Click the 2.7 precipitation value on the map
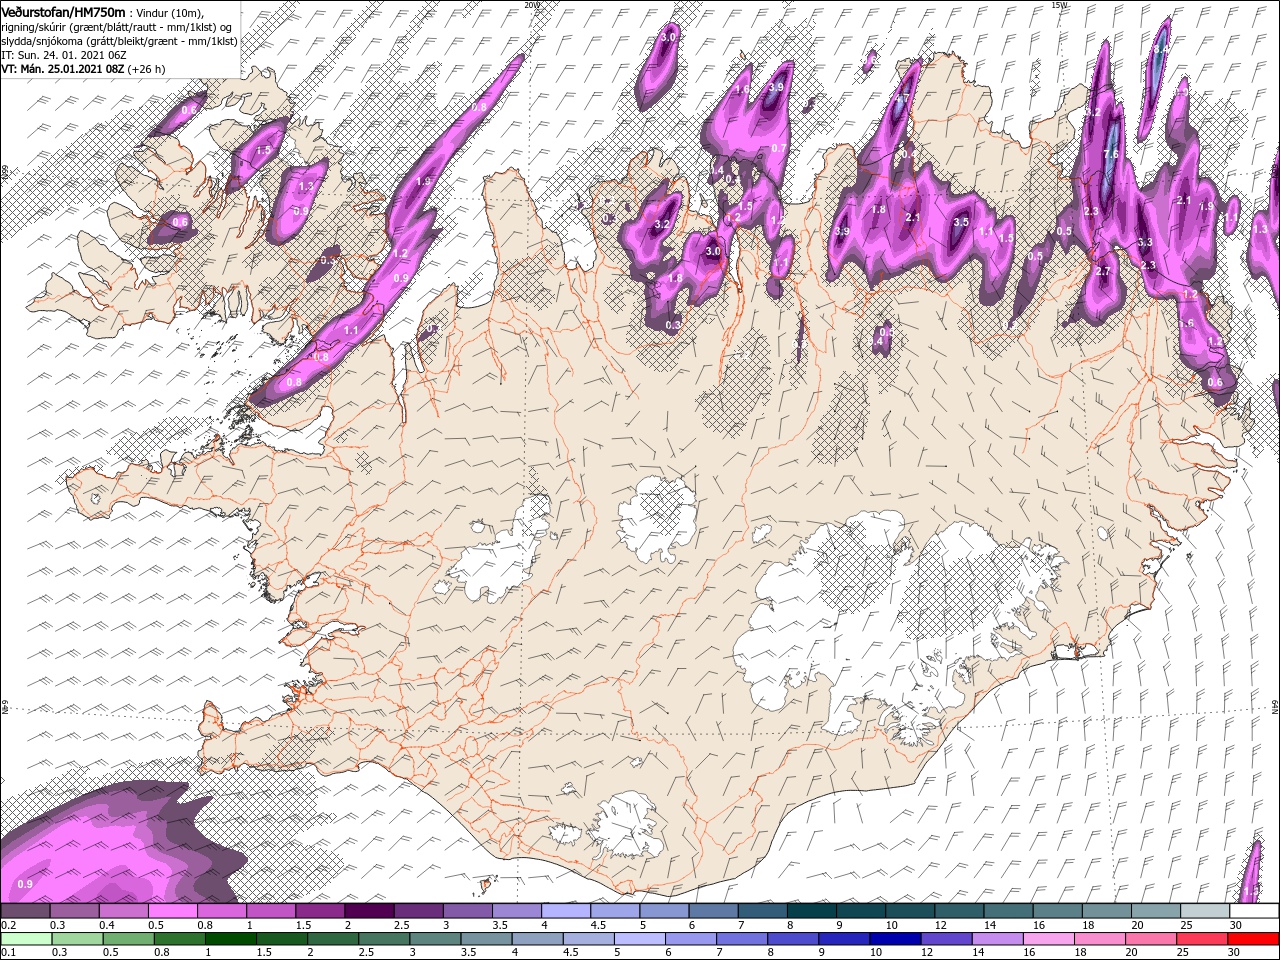Viewport: 1280px width, 960px height. point(1103,271)
